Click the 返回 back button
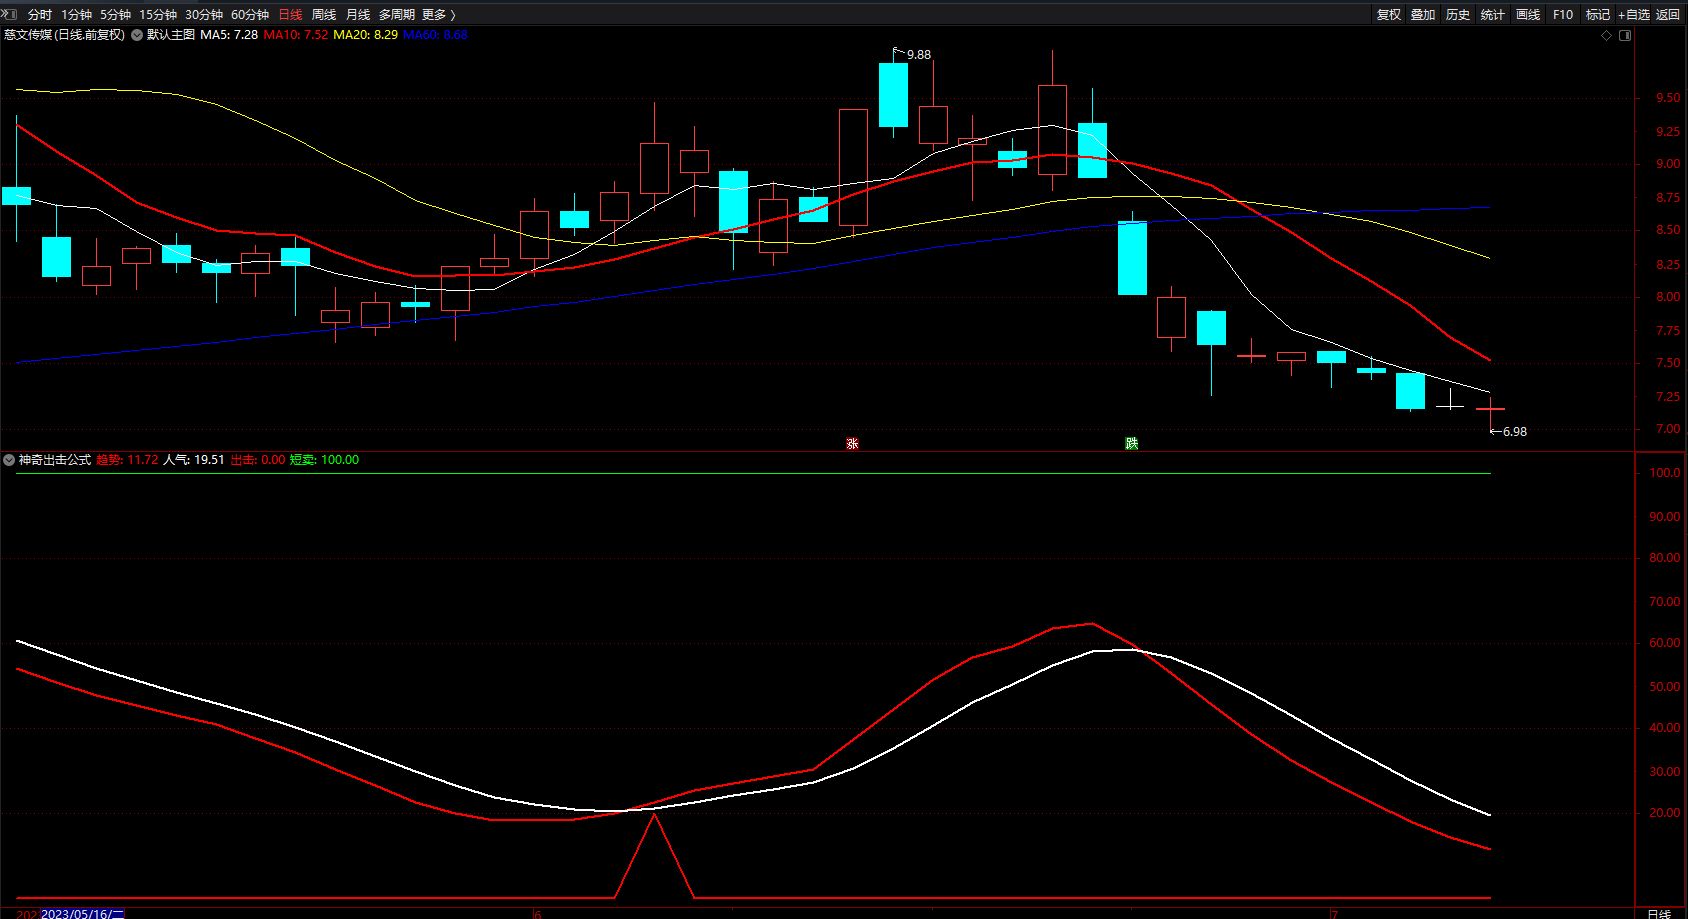This screenshot has width=1688, height=919. 1668,15
